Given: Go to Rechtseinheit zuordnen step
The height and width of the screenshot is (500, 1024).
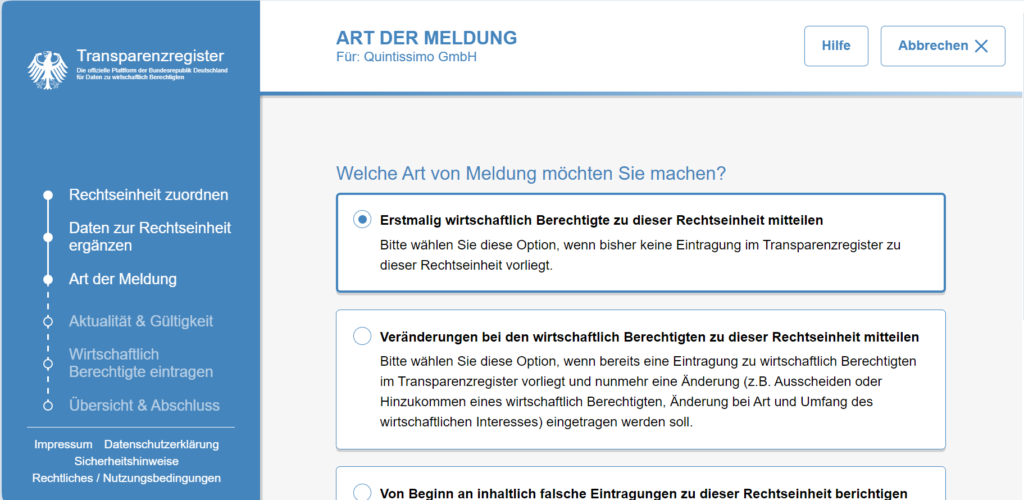Looking at the screenshot, I should pyautogui.click(x=148, y=195).
